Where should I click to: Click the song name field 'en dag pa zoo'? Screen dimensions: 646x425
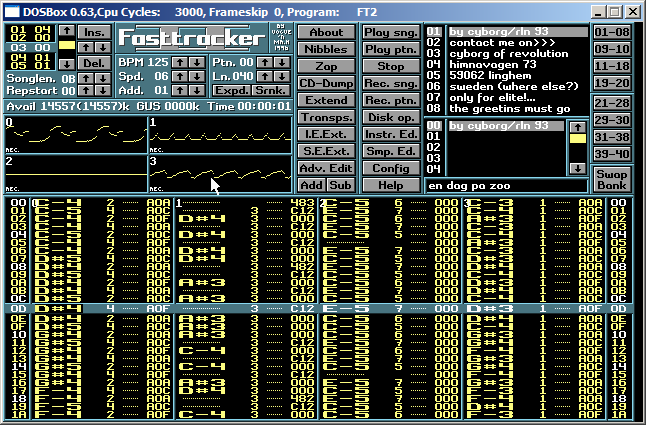coord(506,186)
